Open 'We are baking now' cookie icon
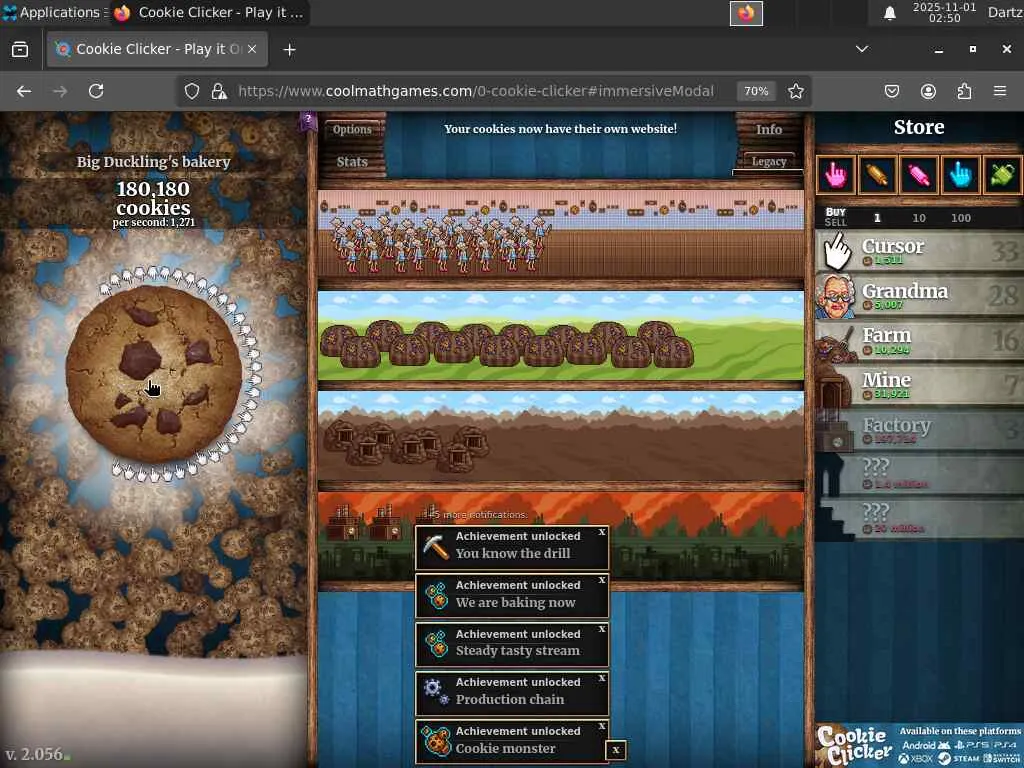Screen dimensions: 1024x768 (436, 595)
